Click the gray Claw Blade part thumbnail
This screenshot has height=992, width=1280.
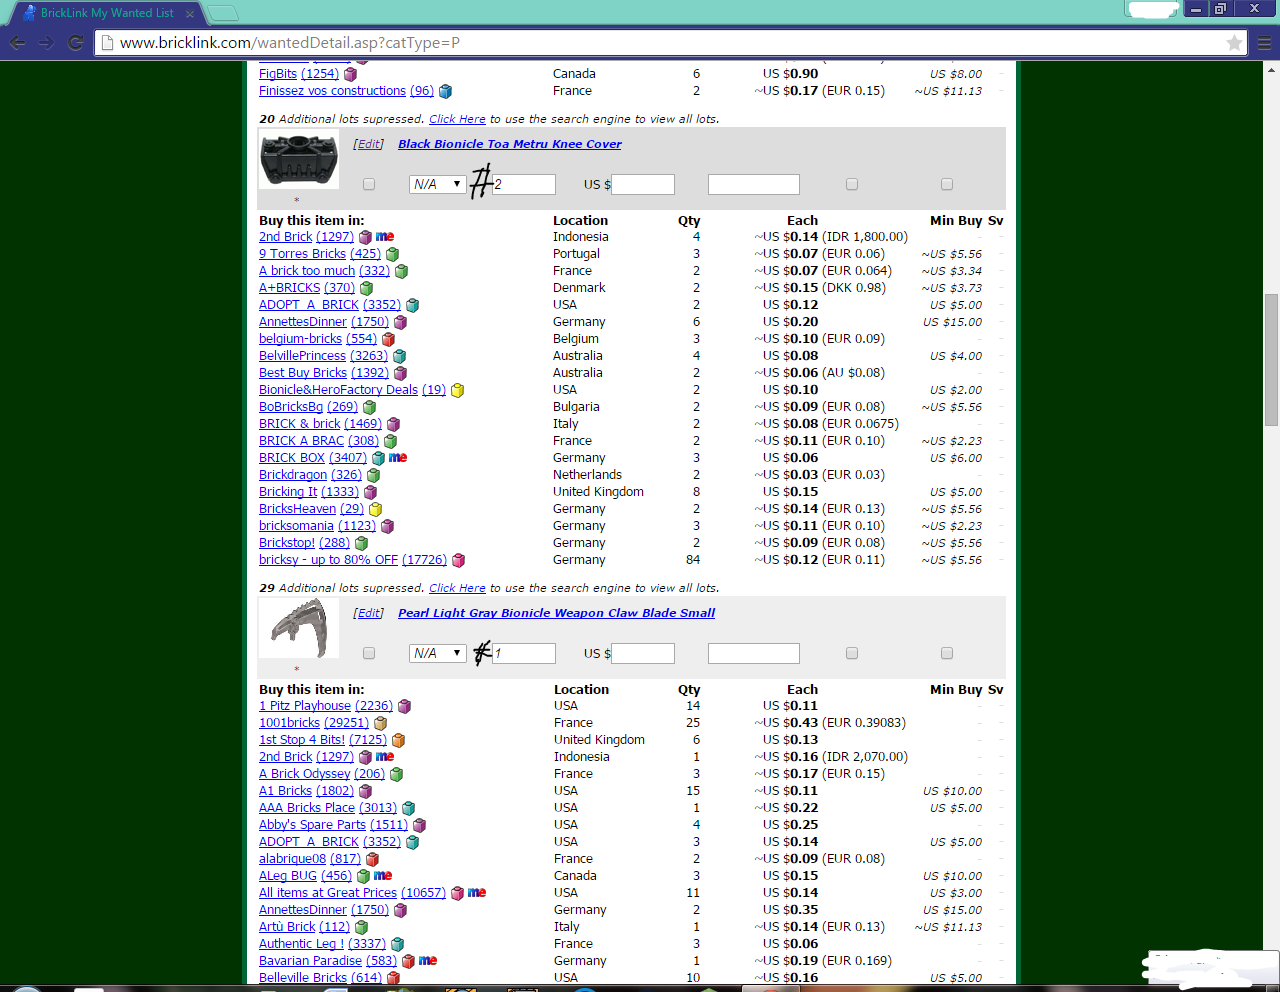[x=299, y=629]
